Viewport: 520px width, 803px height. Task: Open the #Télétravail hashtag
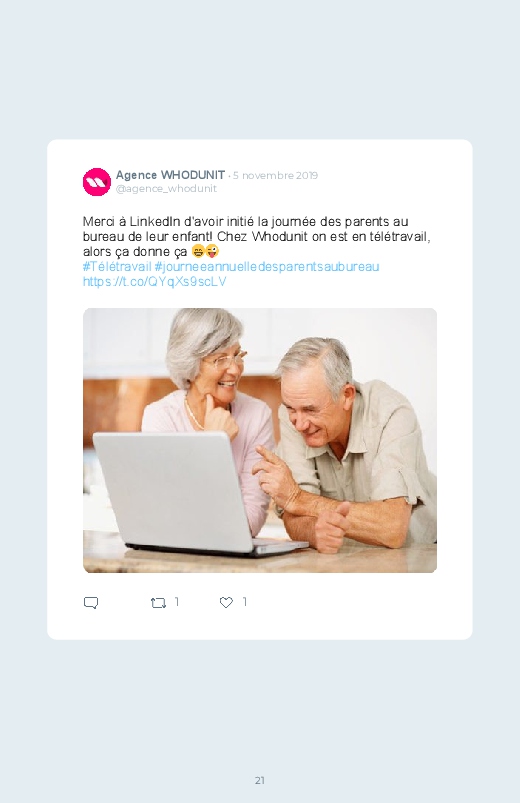coord(117,267)
